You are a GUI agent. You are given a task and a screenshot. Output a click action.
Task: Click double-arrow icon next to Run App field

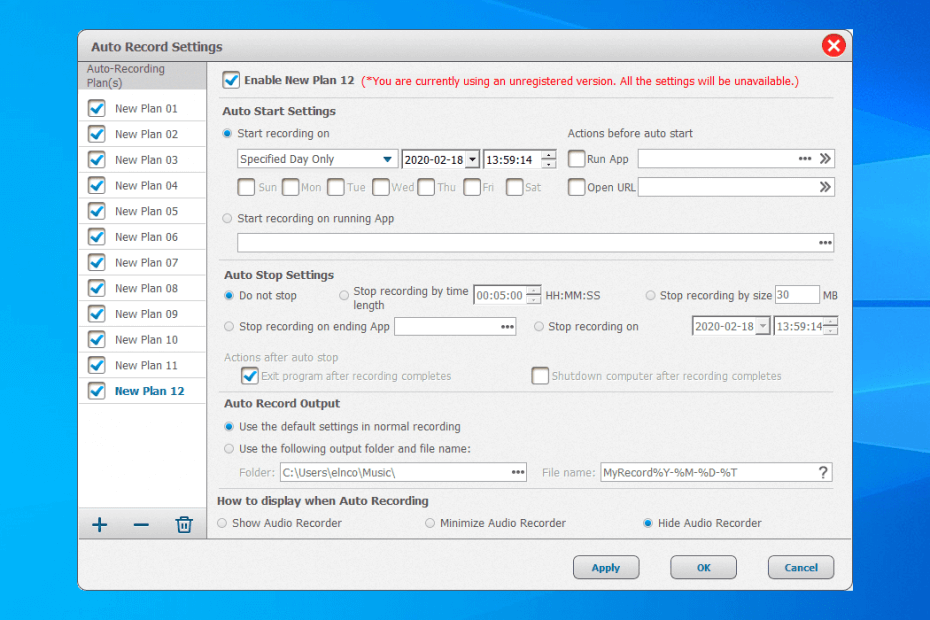point(825,158)
